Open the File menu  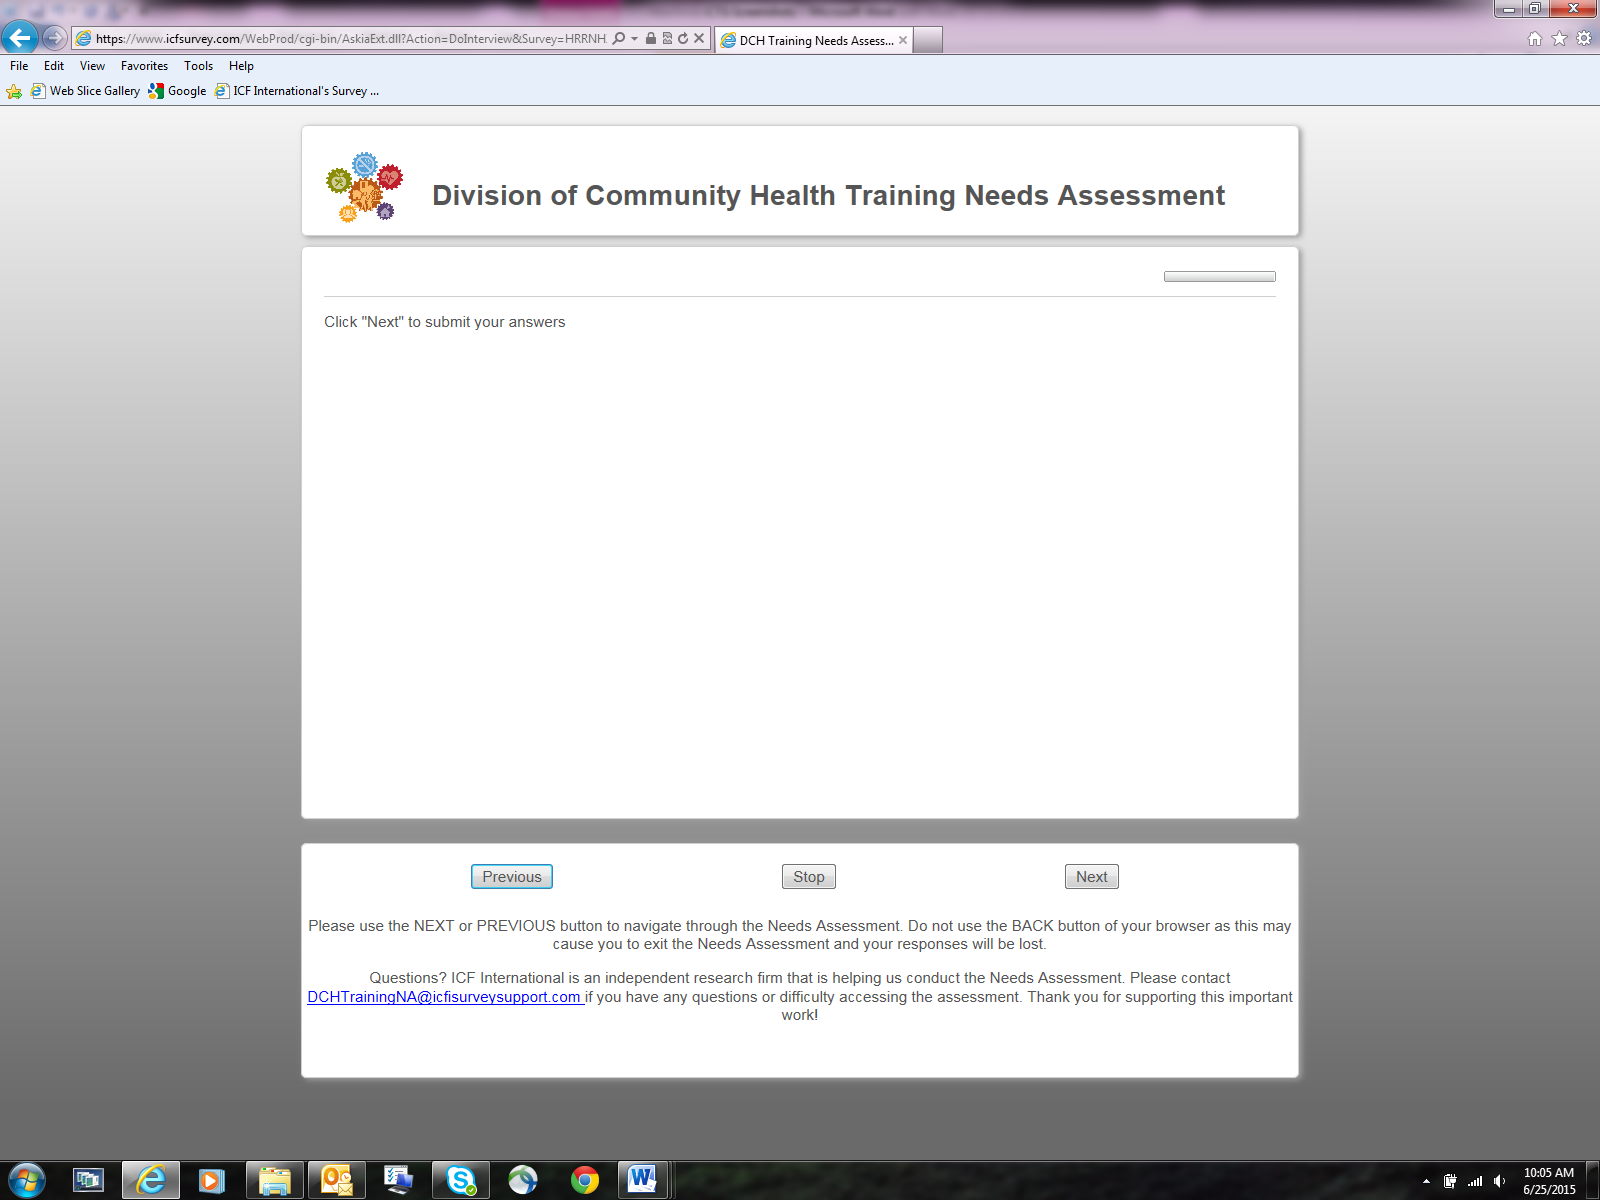19,66
